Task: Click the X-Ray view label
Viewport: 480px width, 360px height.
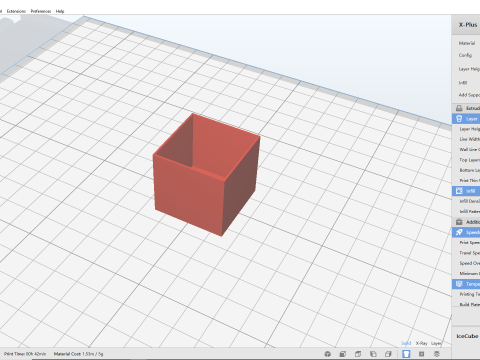Action: tap(421, 343)
